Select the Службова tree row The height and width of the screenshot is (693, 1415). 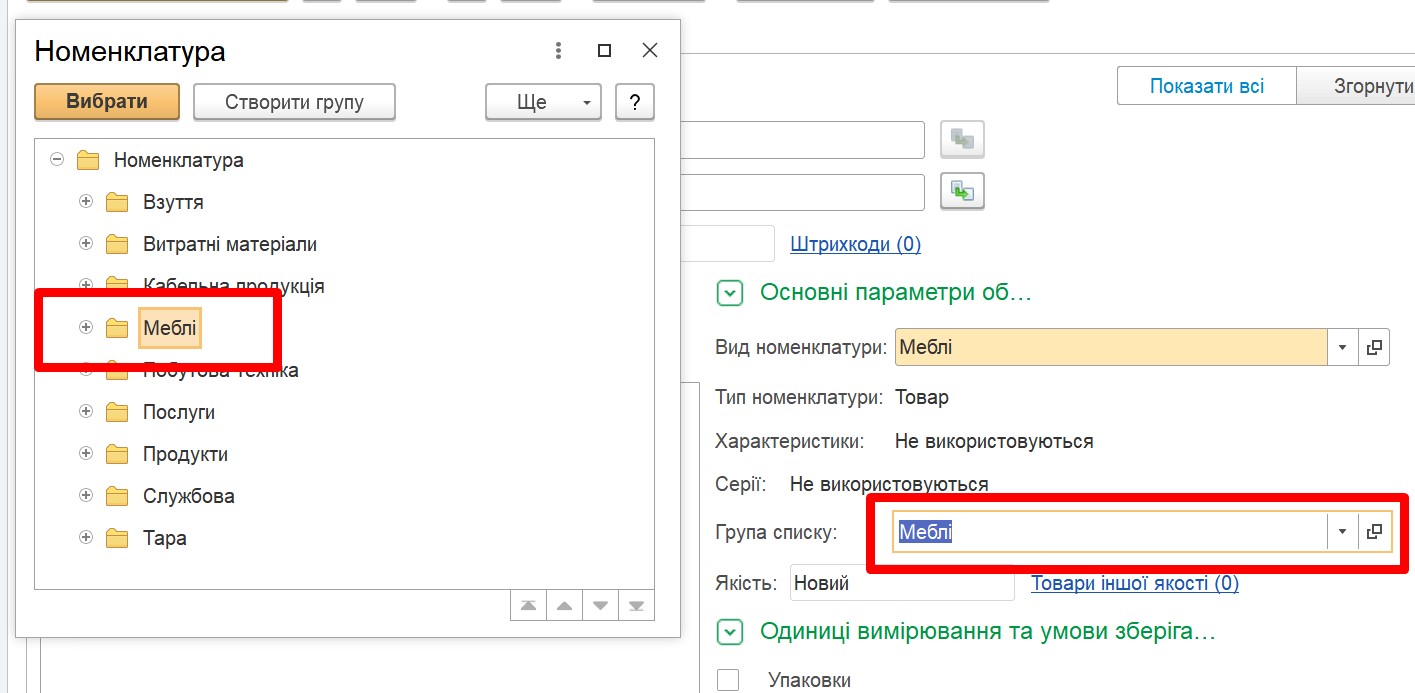point(344,496)
